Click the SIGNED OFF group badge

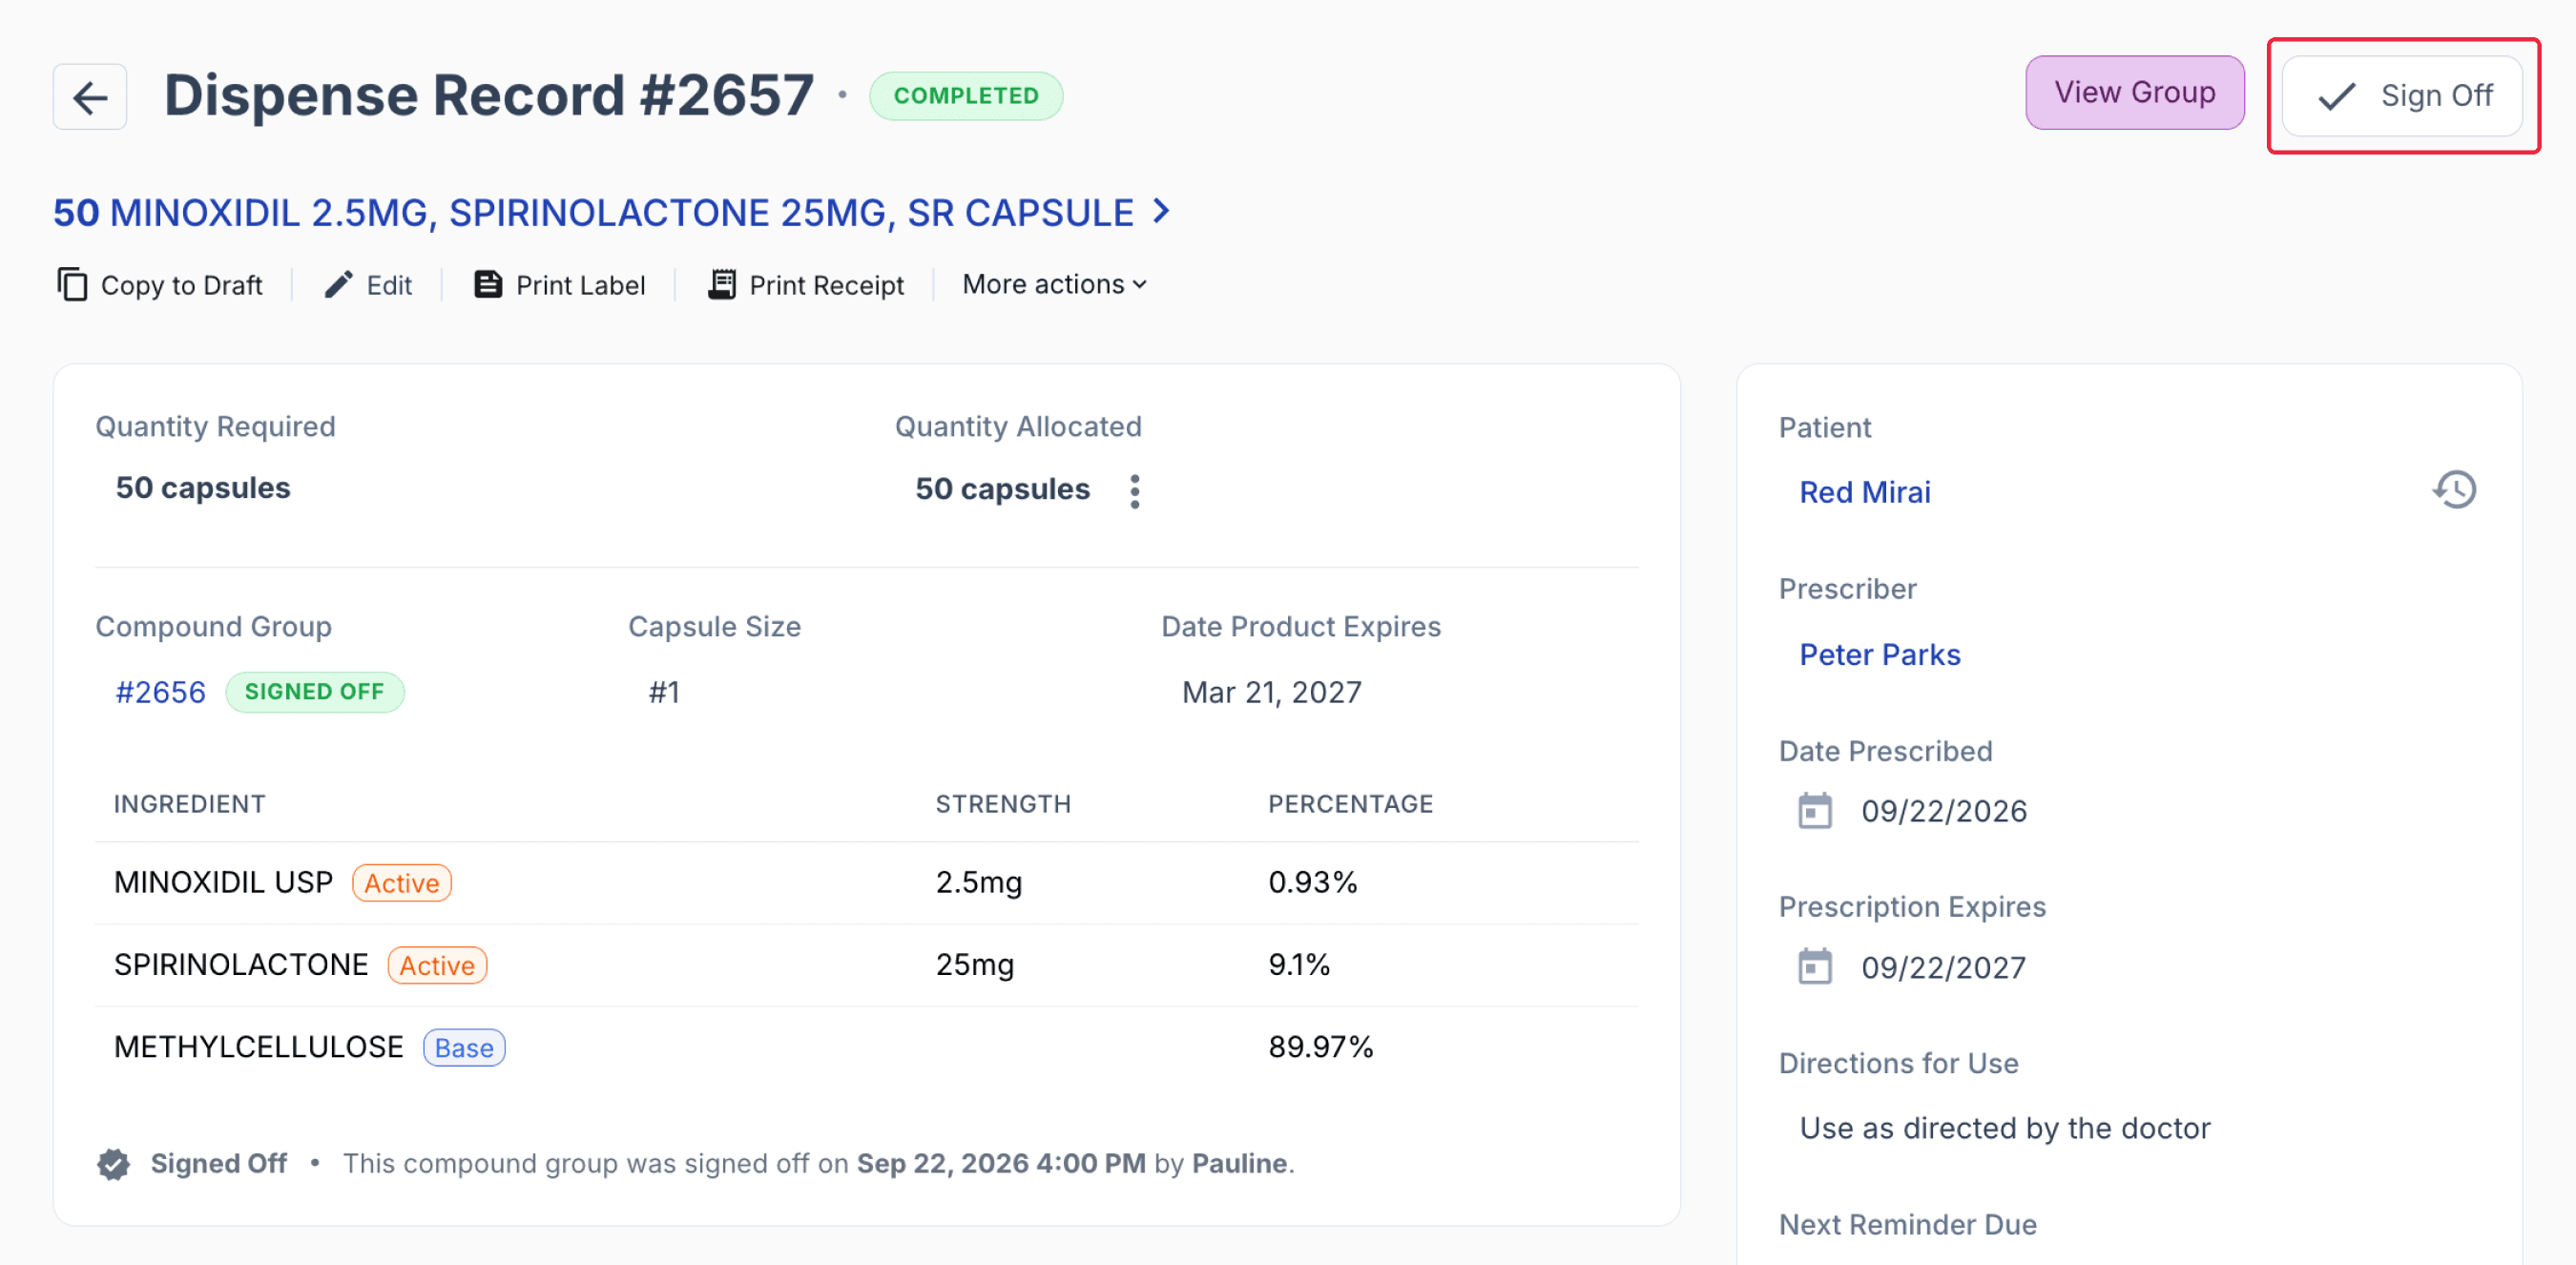[x=314, y=692]
